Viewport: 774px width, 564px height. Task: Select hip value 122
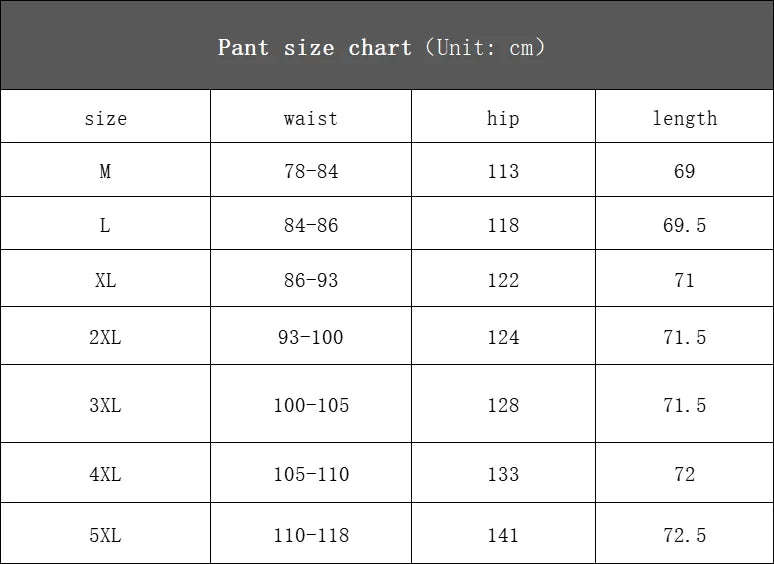tap(503, 280)
